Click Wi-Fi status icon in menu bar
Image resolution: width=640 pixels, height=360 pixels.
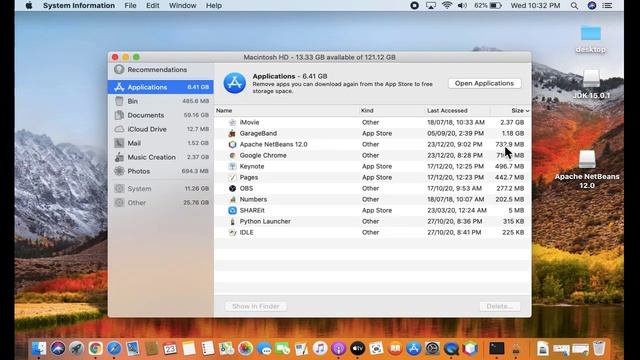[447, 6]
